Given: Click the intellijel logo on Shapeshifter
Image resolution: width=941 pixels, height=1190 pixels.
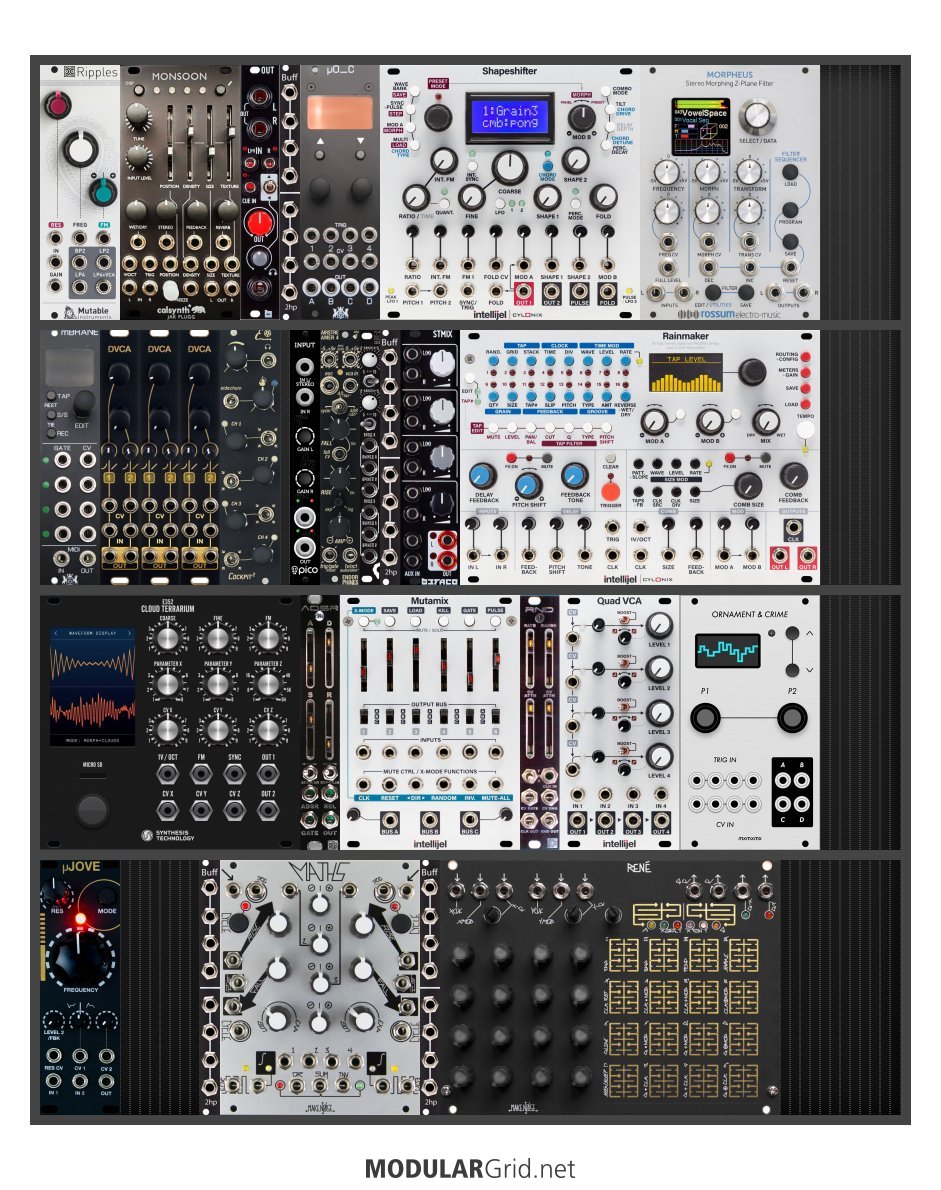Looking at the screenshot, I should coord(490,314).
